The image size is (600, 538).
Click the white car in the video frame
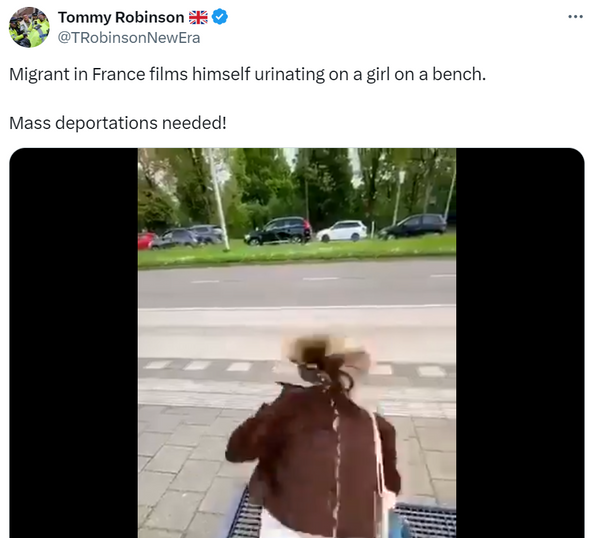click(342, 231)
